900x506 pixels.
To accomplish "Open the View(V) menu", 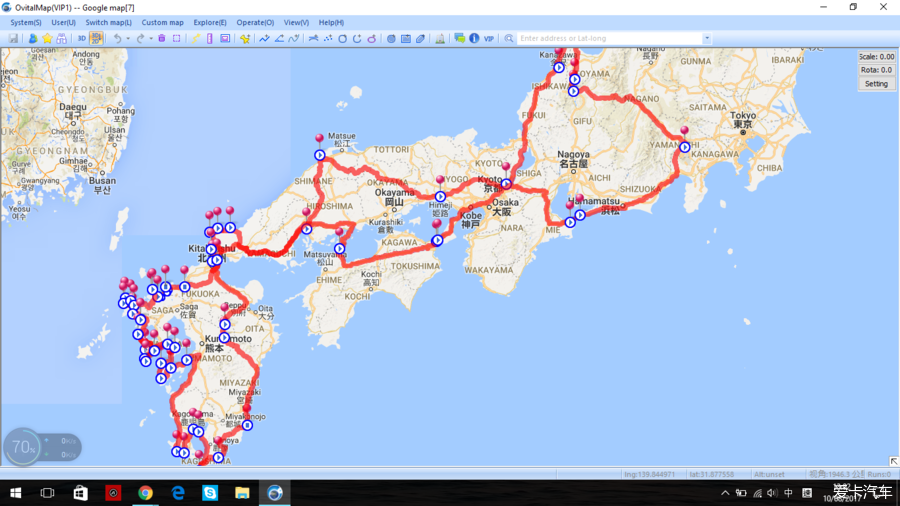I will [x=296, y=22].
